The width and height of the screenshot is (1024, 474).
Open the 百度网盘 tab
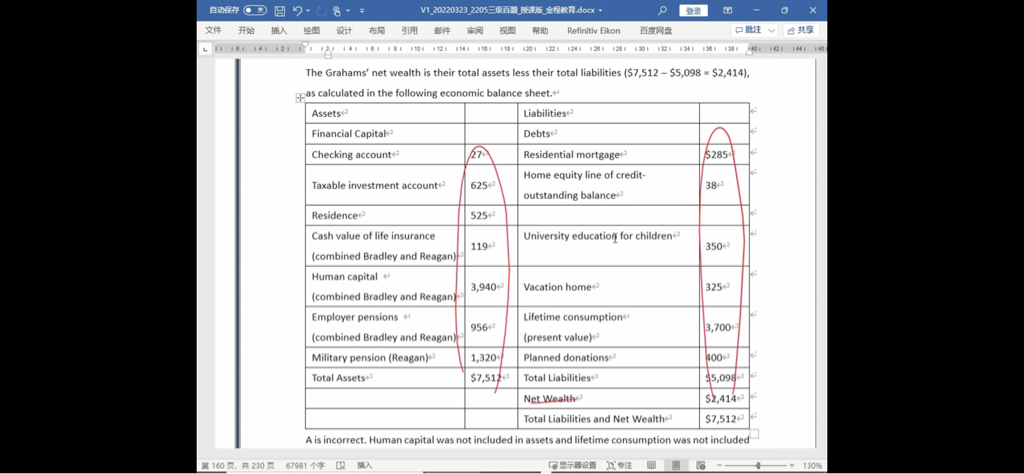[x=656, y=31]
